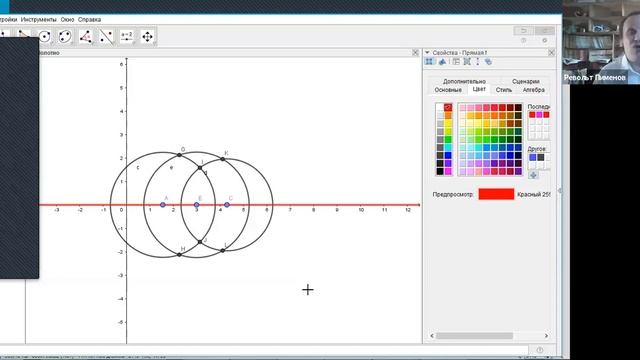Viewport: 640px width, 360px height.
Task: Close the Properties panel
Action: coord(551,53)
